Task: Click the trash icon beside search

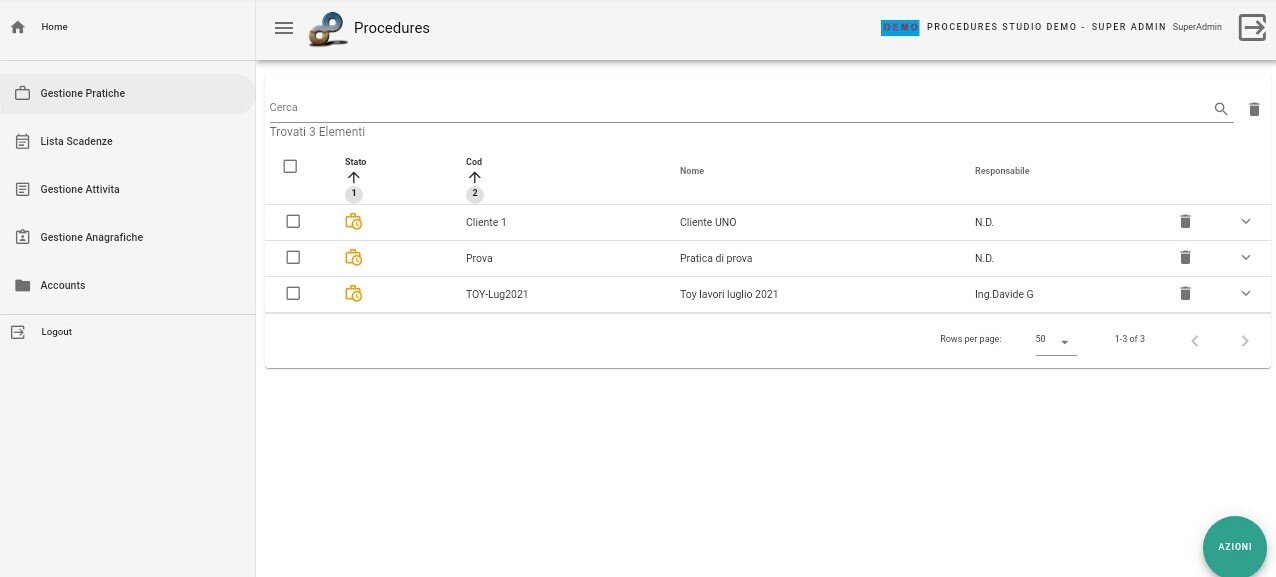Action: [x=1254, y=109]
